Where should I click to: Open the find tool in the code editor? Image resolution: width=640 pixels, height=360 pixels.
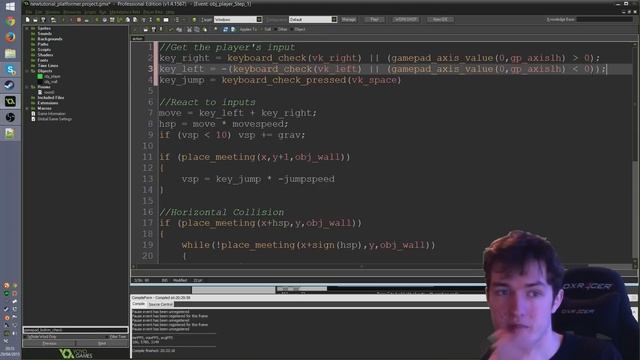216,29
